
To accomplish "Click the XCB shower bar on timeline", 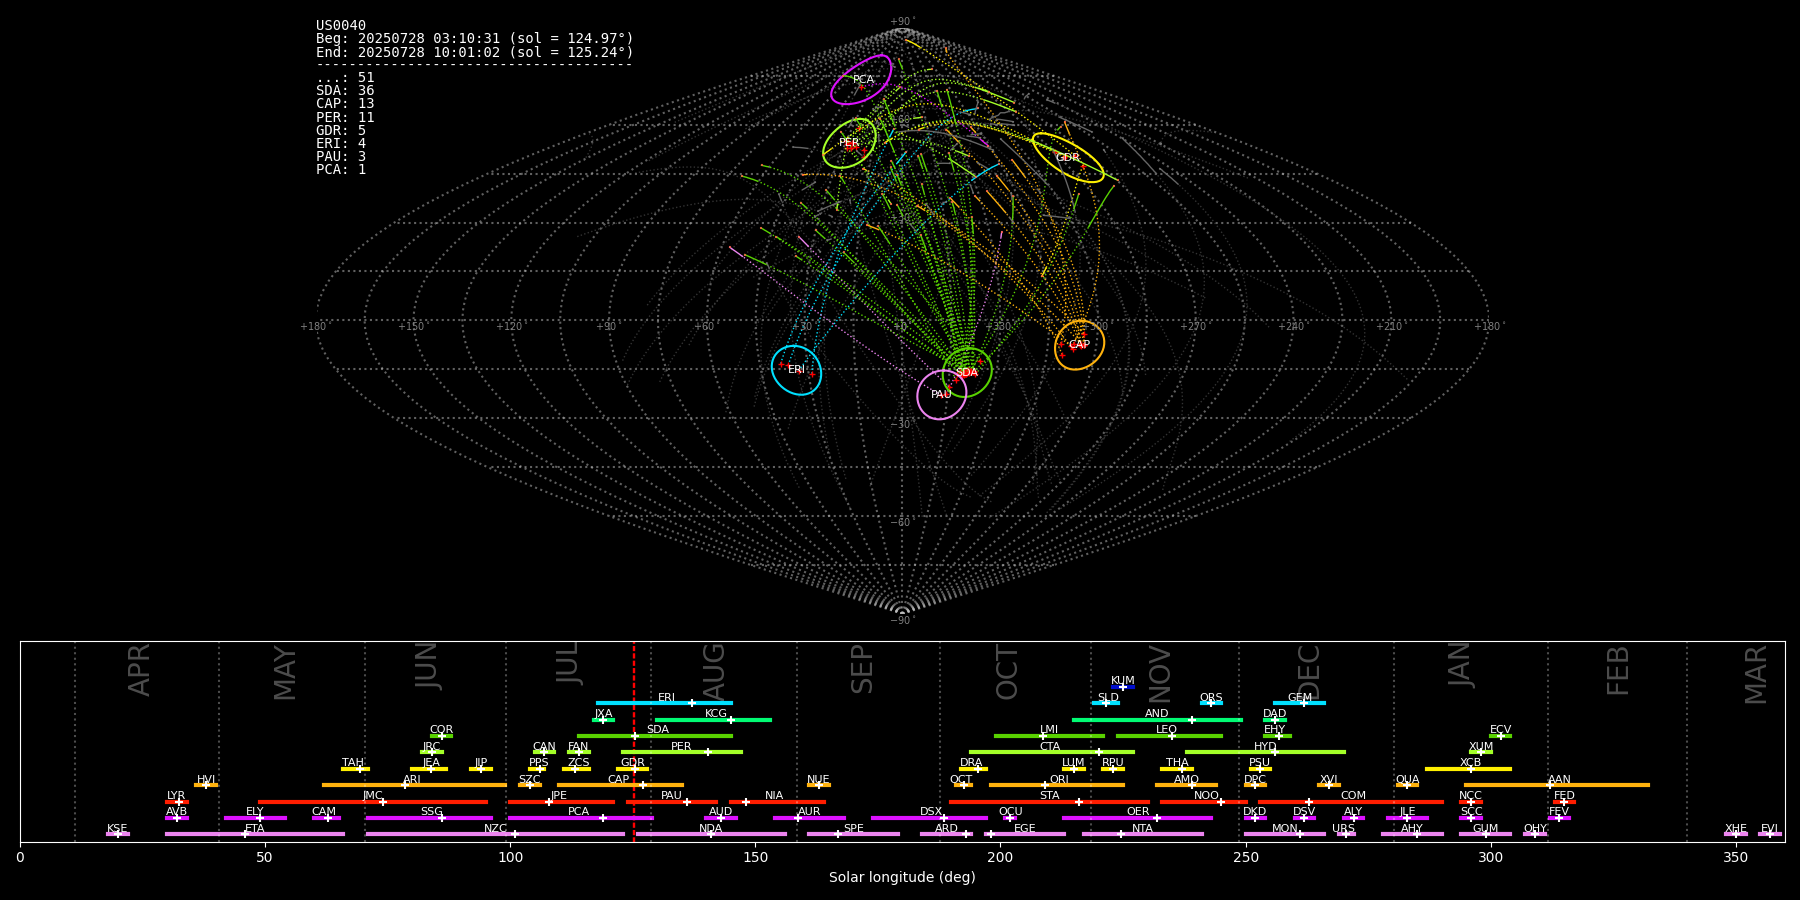I will [1468, 769].
